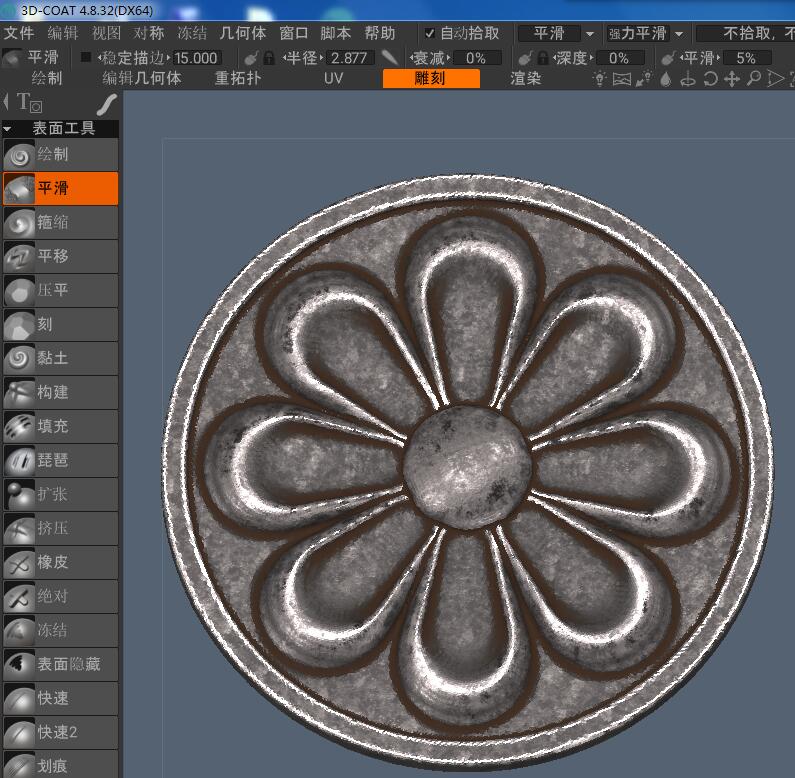The height and width of the screenshot is (778, 795).
Task: Click the water droplet icon
Action: point(666,79)
